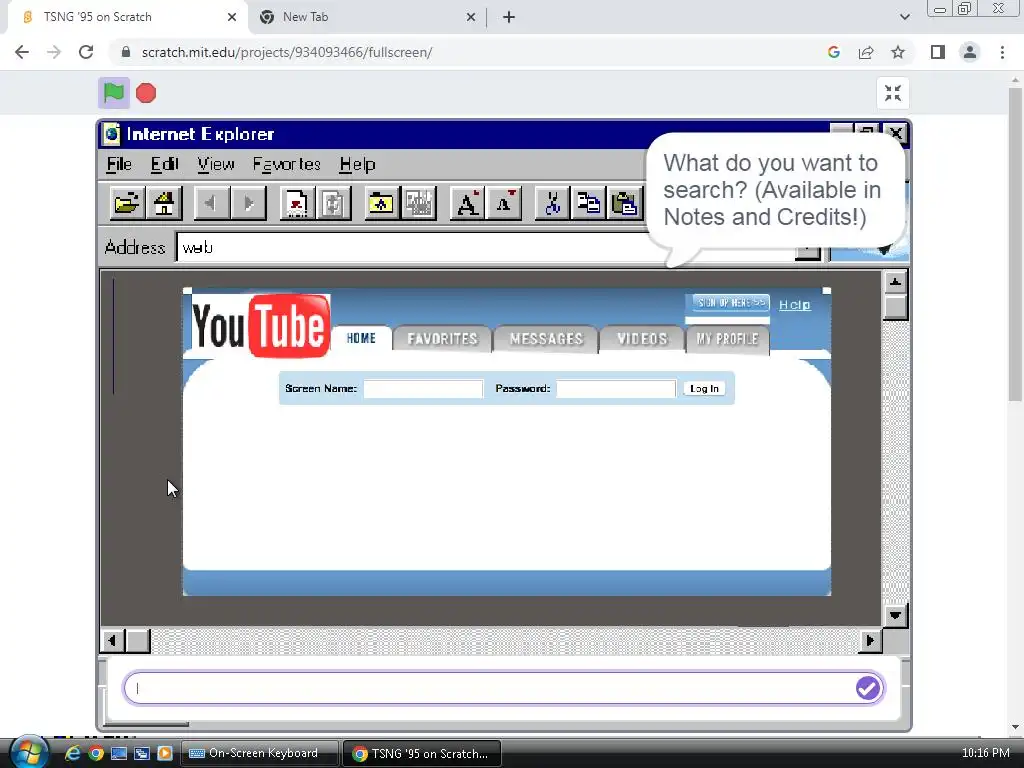Open the YouTube Help link

(x=794, y=305)
